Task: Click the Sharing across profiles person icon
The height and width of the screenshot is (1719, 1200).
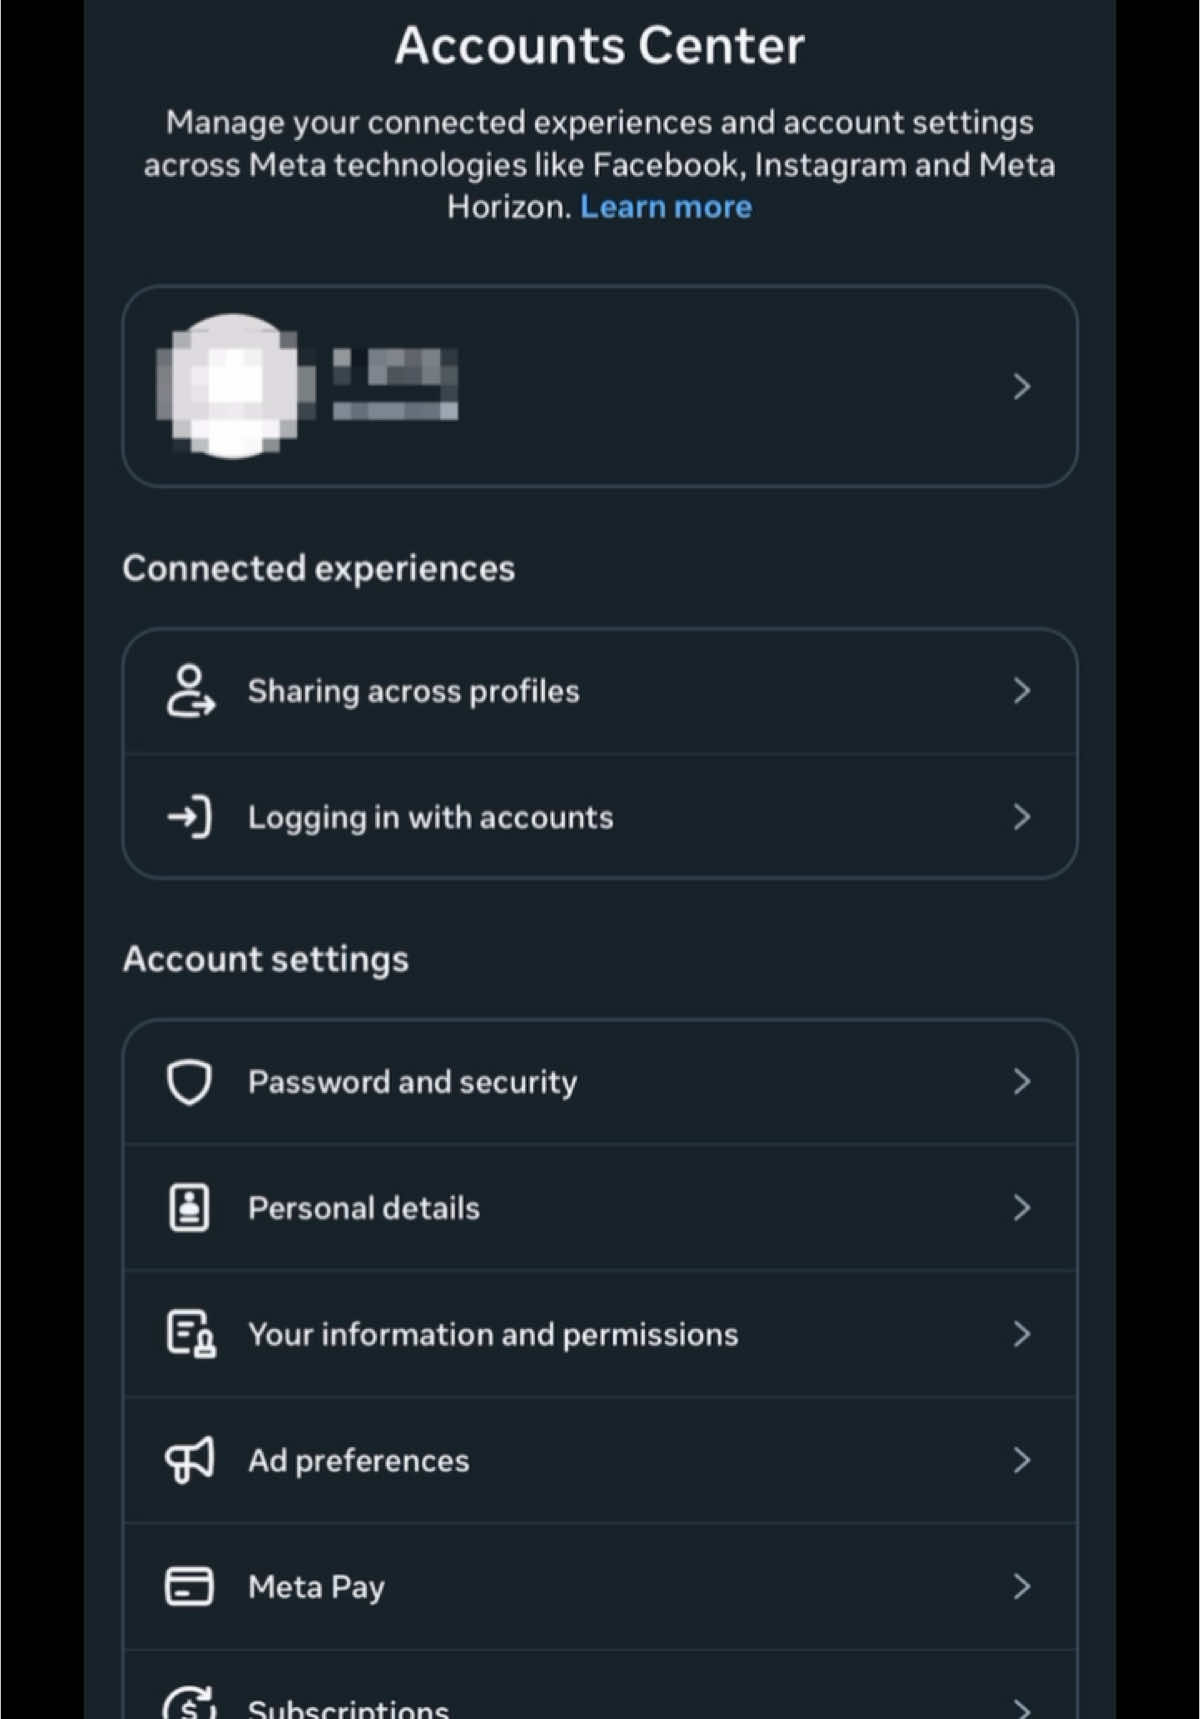Action: point(190,691)
